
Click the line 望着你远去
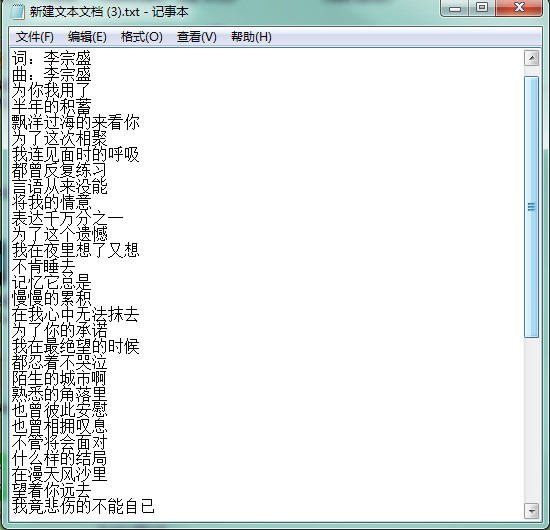click(x=52, y=491)
